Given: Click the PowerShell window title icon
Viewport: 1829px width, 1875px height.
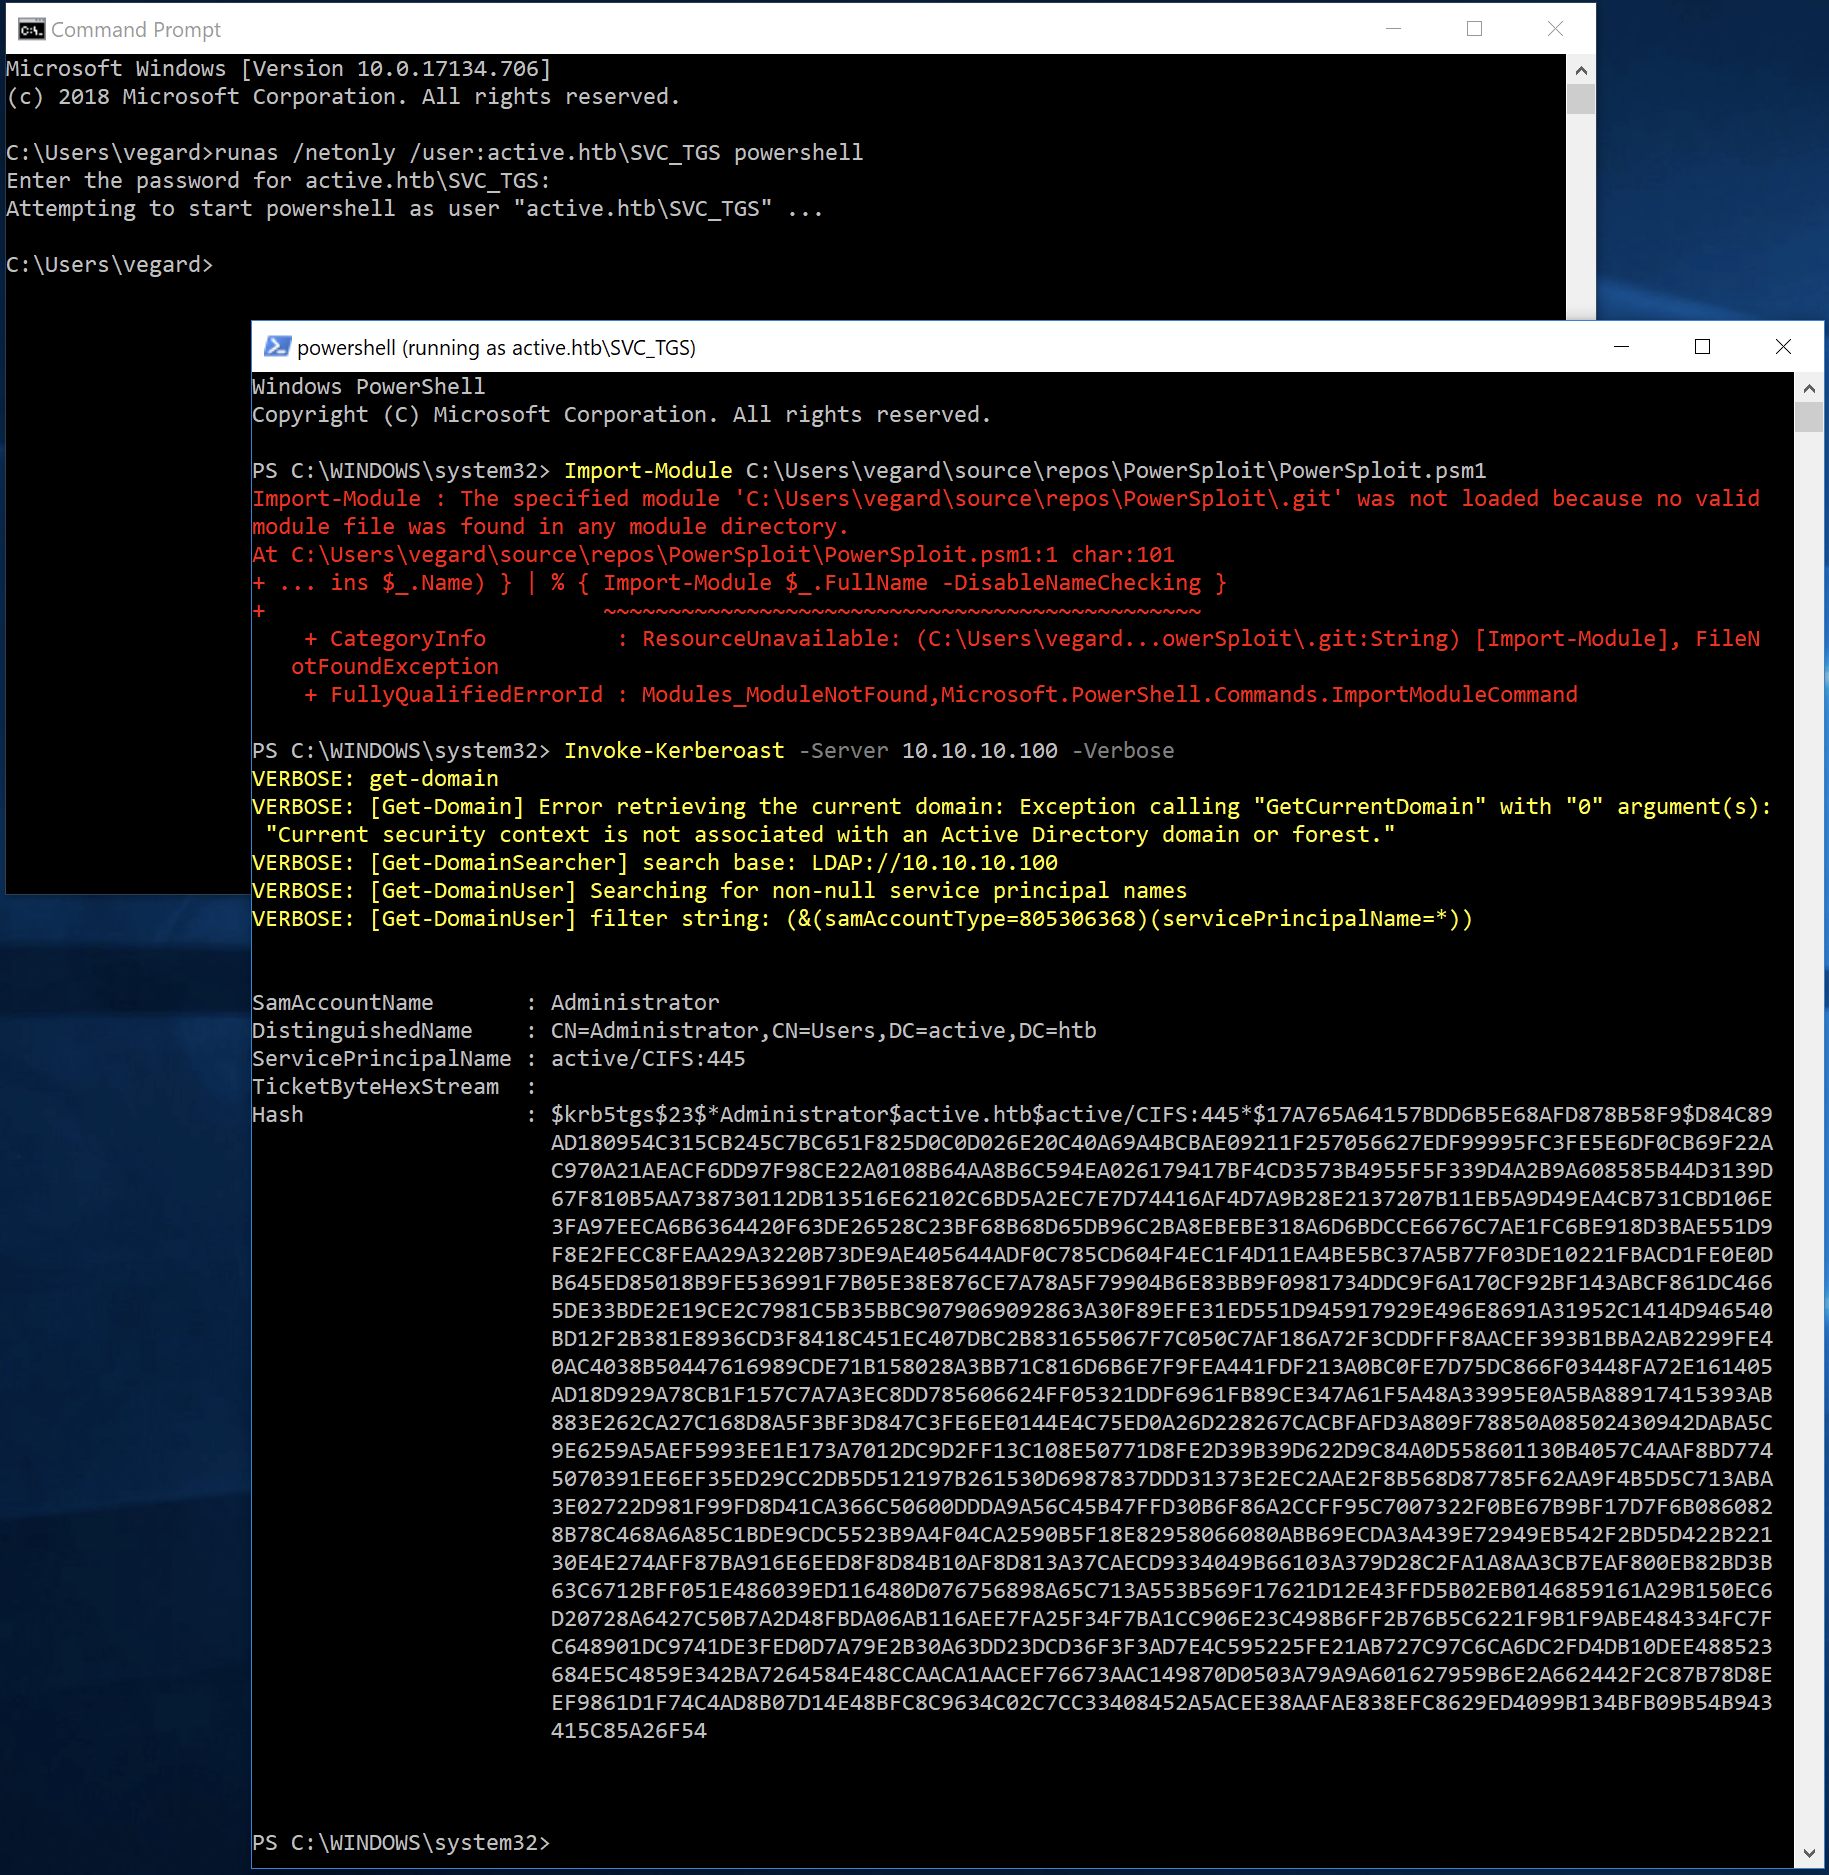Looking at the screenshot, I should [x=277, y=347].
